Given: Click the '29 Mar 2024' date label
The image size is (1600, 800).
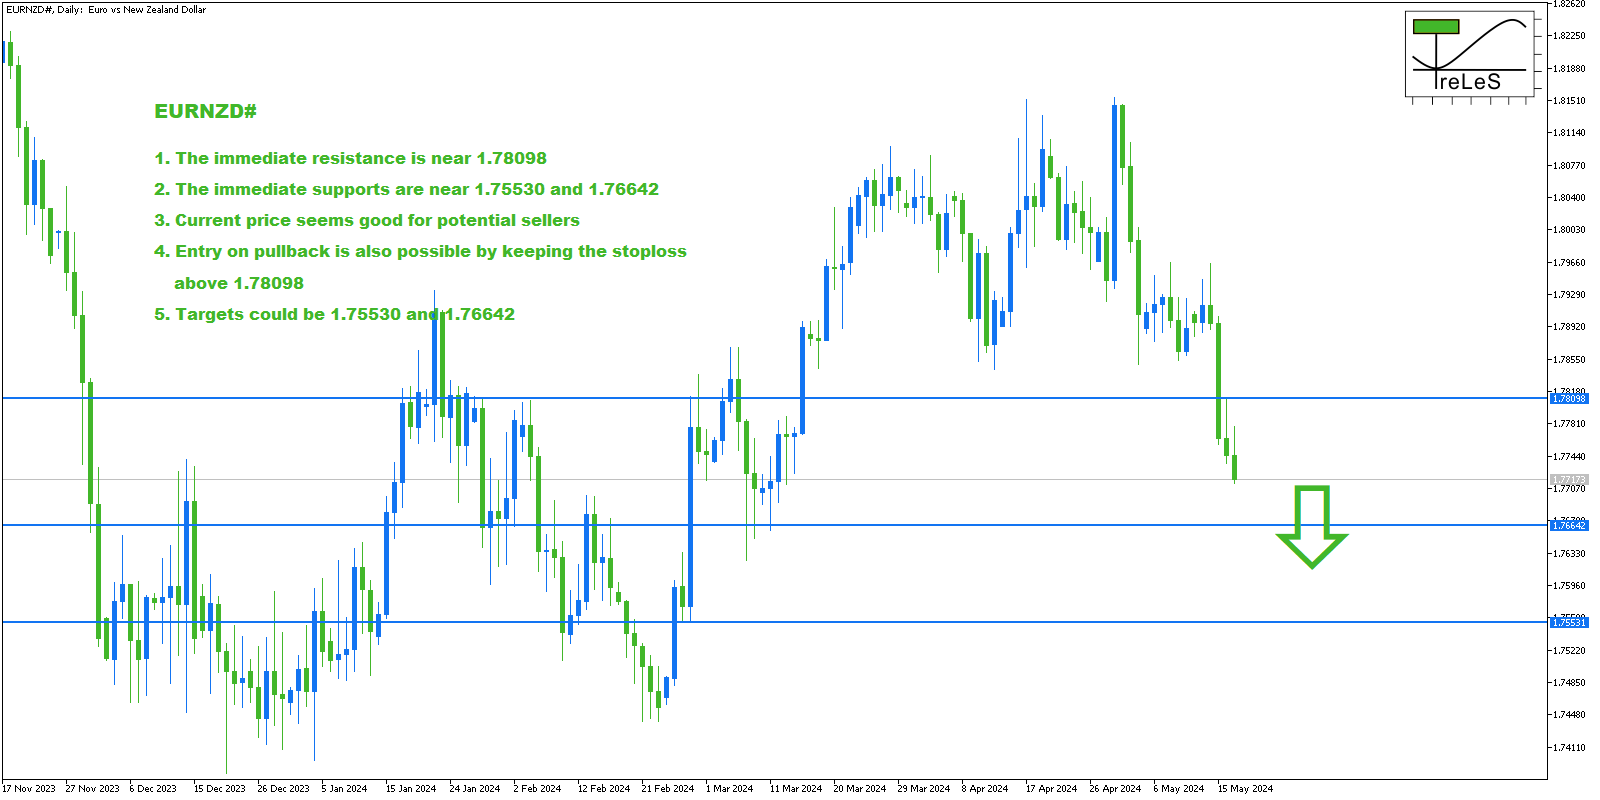Looking at the screenshot, I should pyautogui.click(x=924, y=789).
